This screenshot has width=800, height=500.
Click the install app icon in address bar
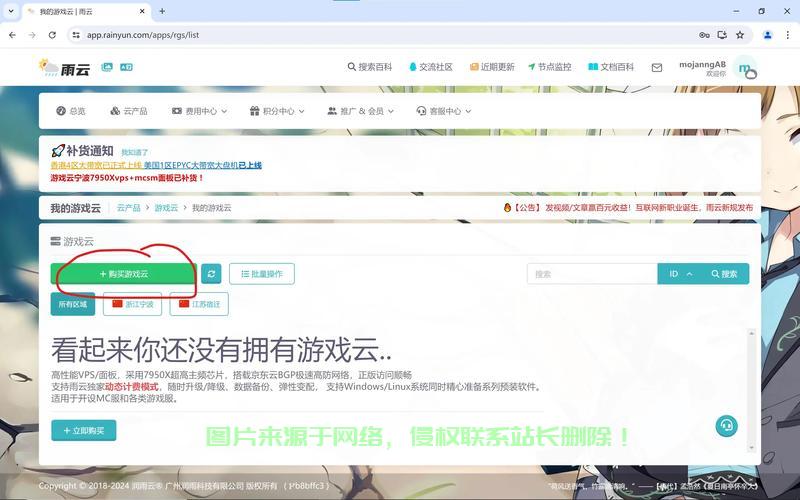[x=722, y=35]
